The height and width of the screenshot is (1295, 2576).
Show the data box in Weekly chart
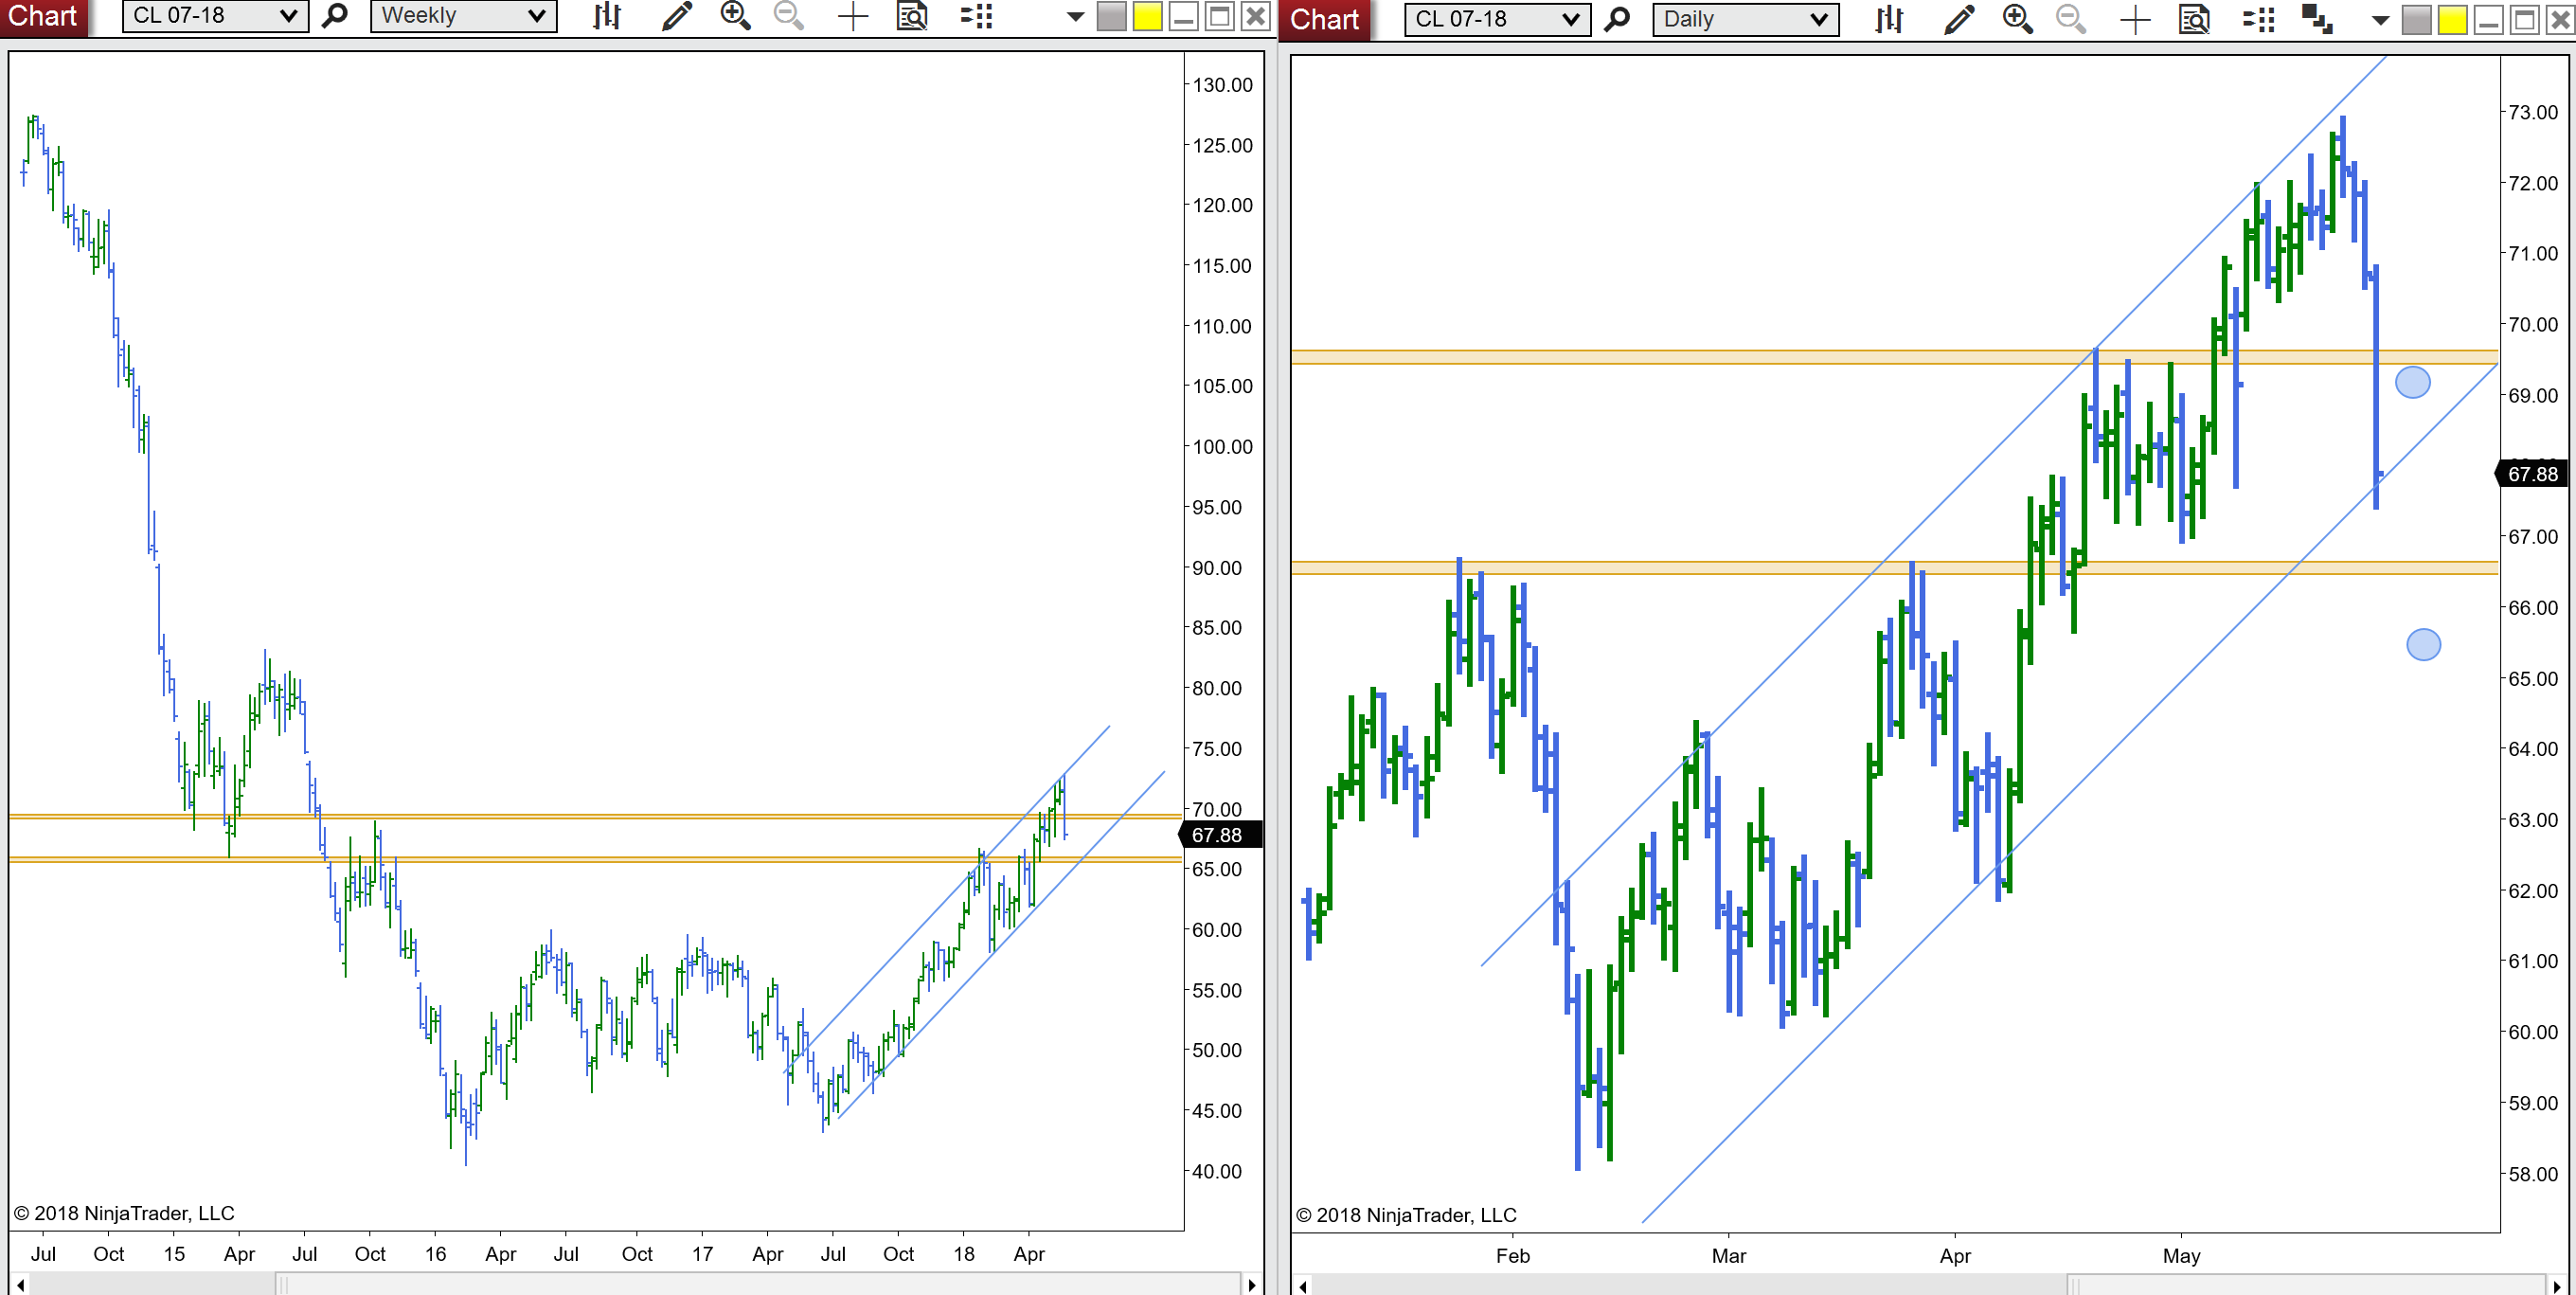[x=912, y=16]
